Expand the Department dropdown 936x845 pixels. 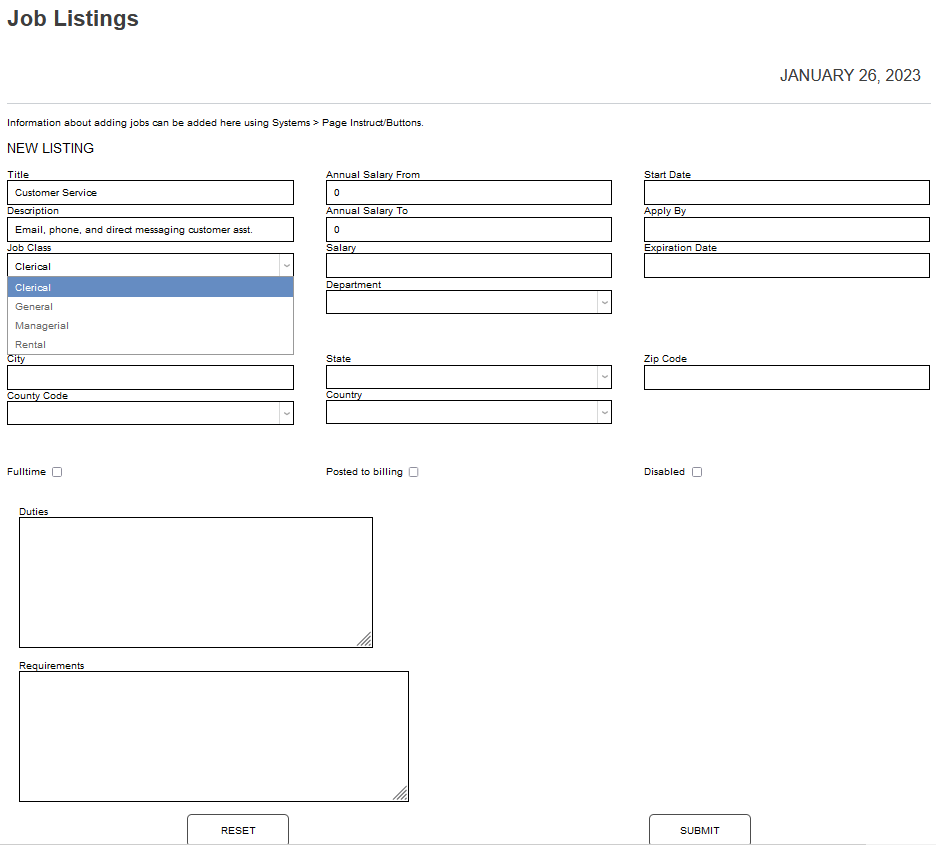point(603,302)
